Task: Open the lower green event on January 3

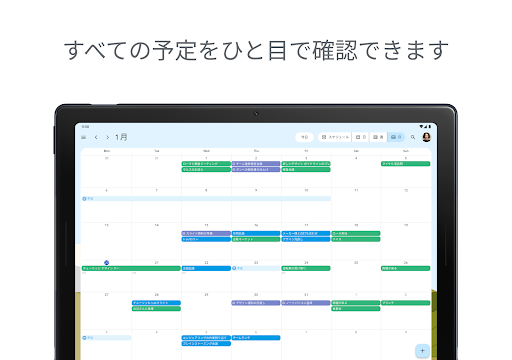Action: tap(306, 170)
